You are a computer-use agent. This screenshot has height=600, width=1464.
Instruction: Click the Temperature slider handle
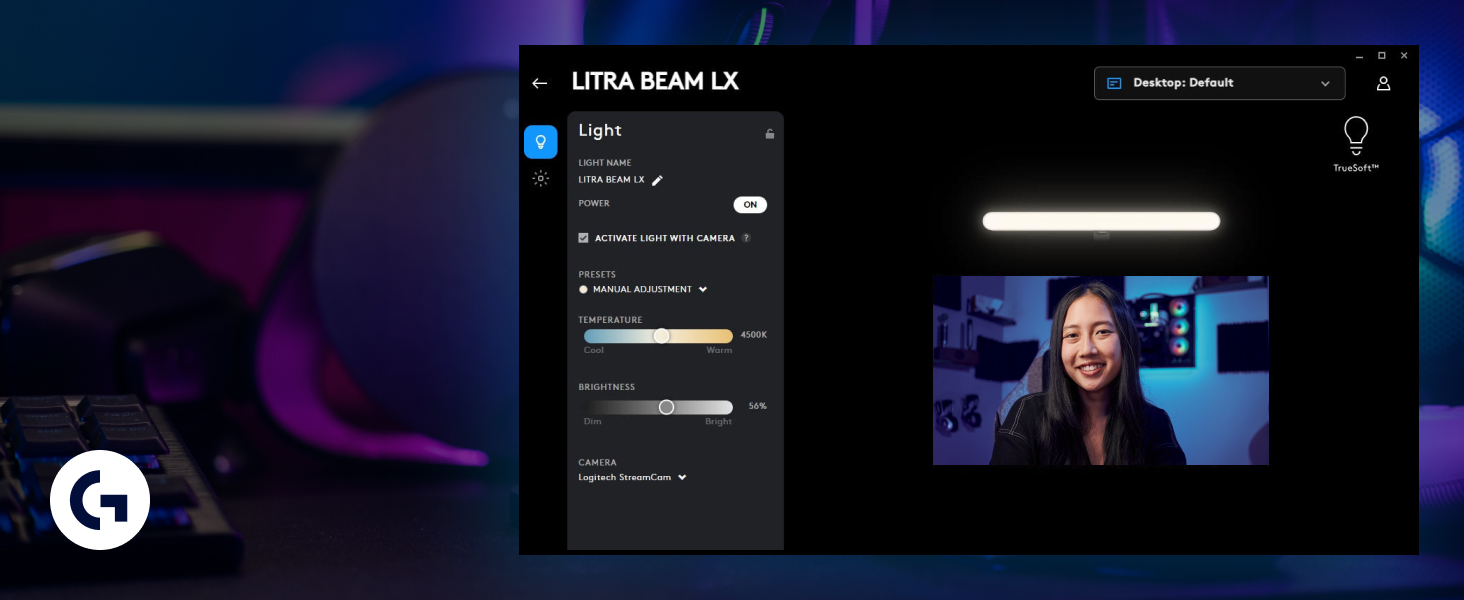[661, 336]
